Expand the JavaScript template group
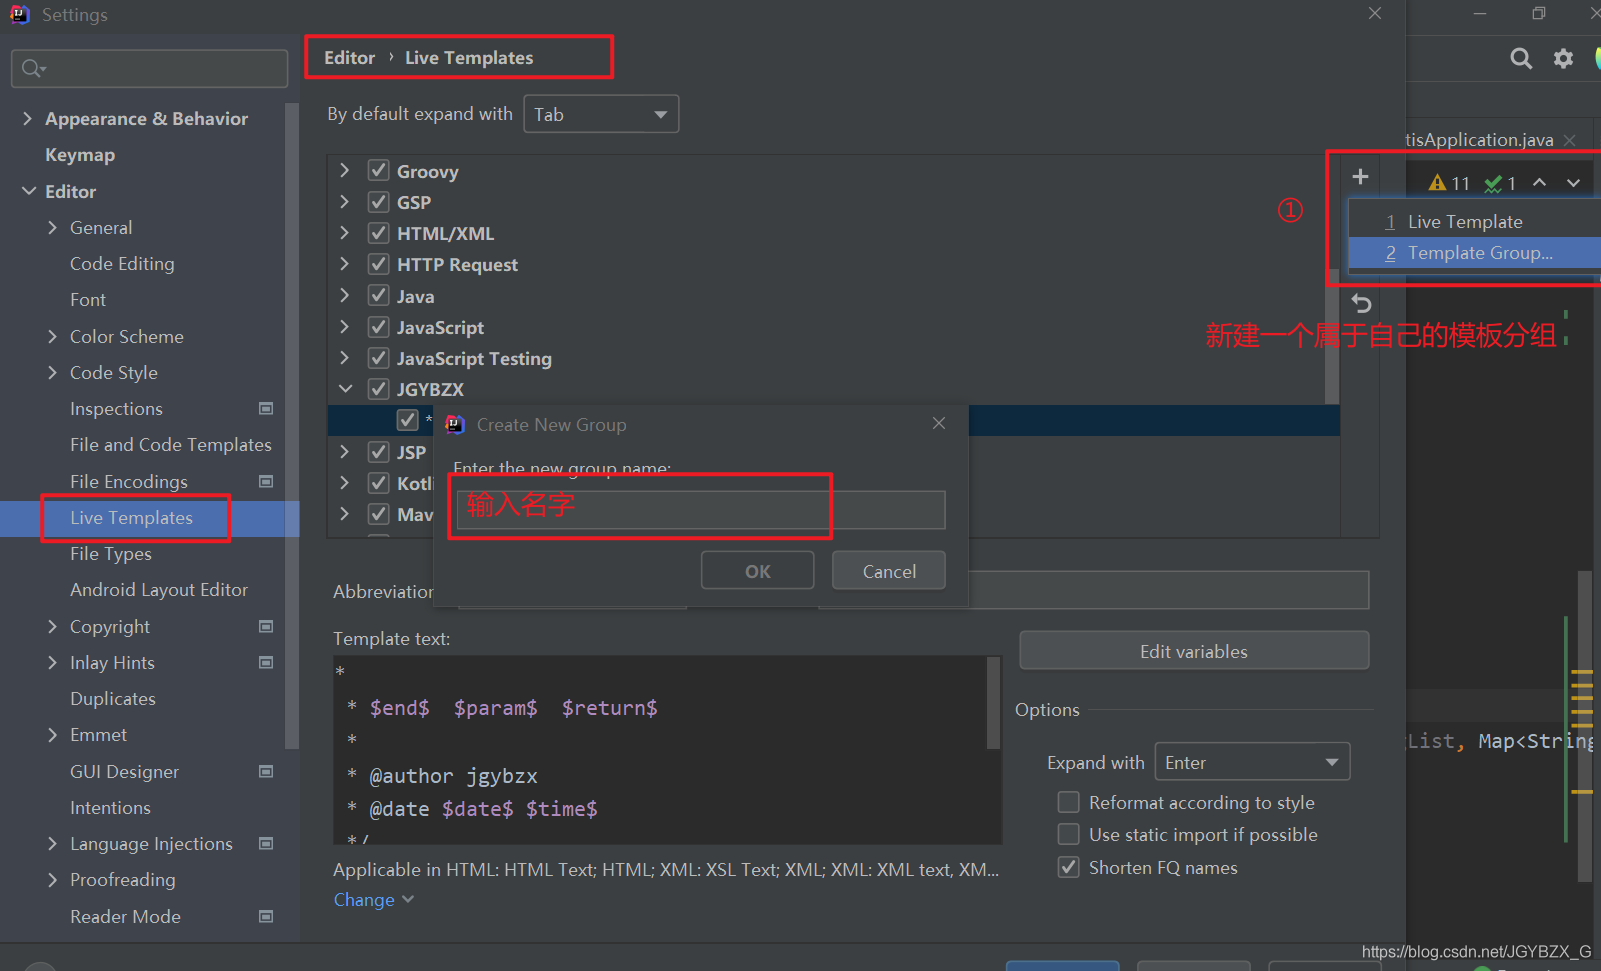Screen dimensions: 1601x971 345,326
